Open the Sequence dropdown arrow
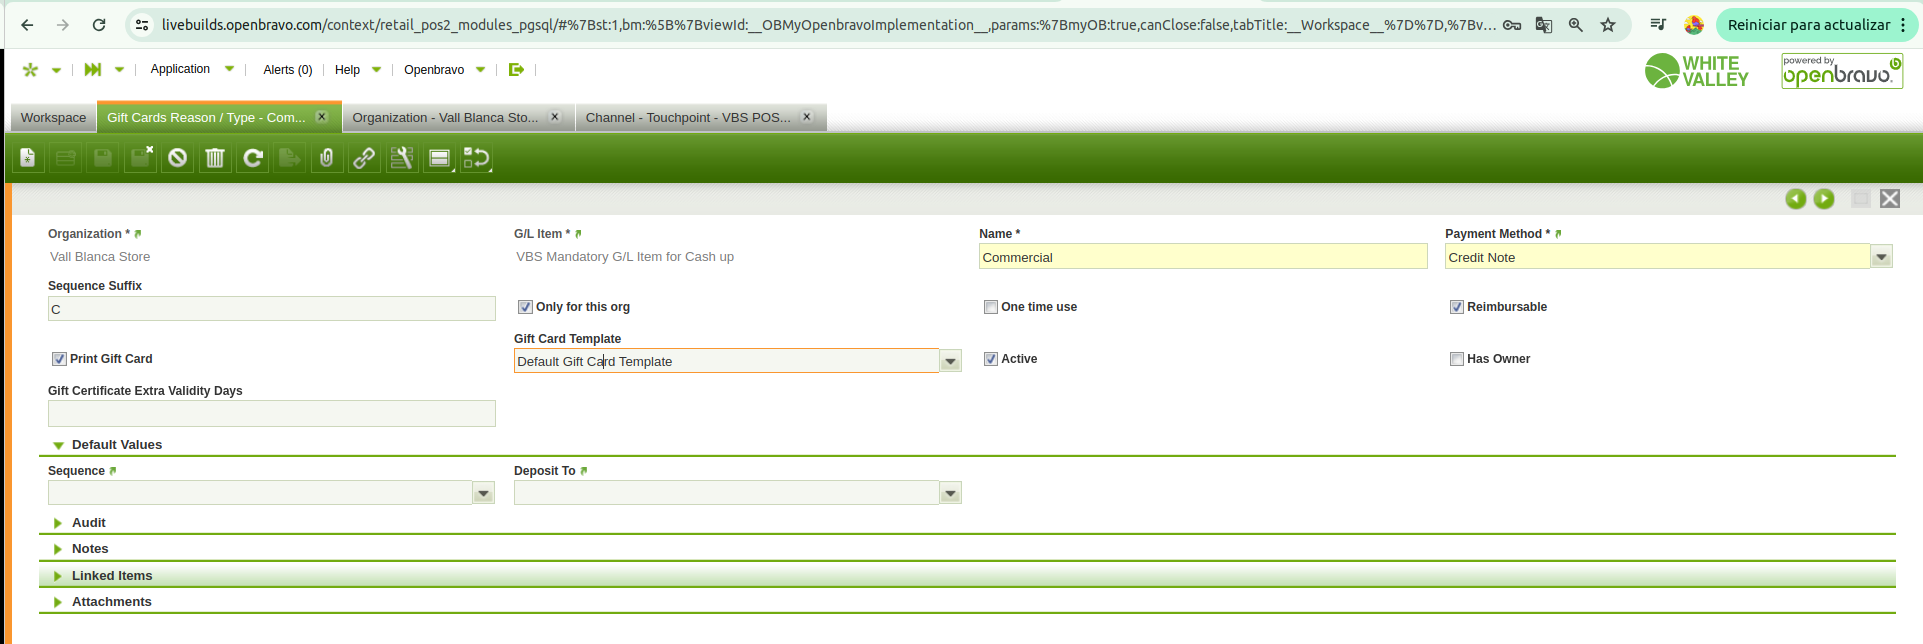 coord(484,493)
